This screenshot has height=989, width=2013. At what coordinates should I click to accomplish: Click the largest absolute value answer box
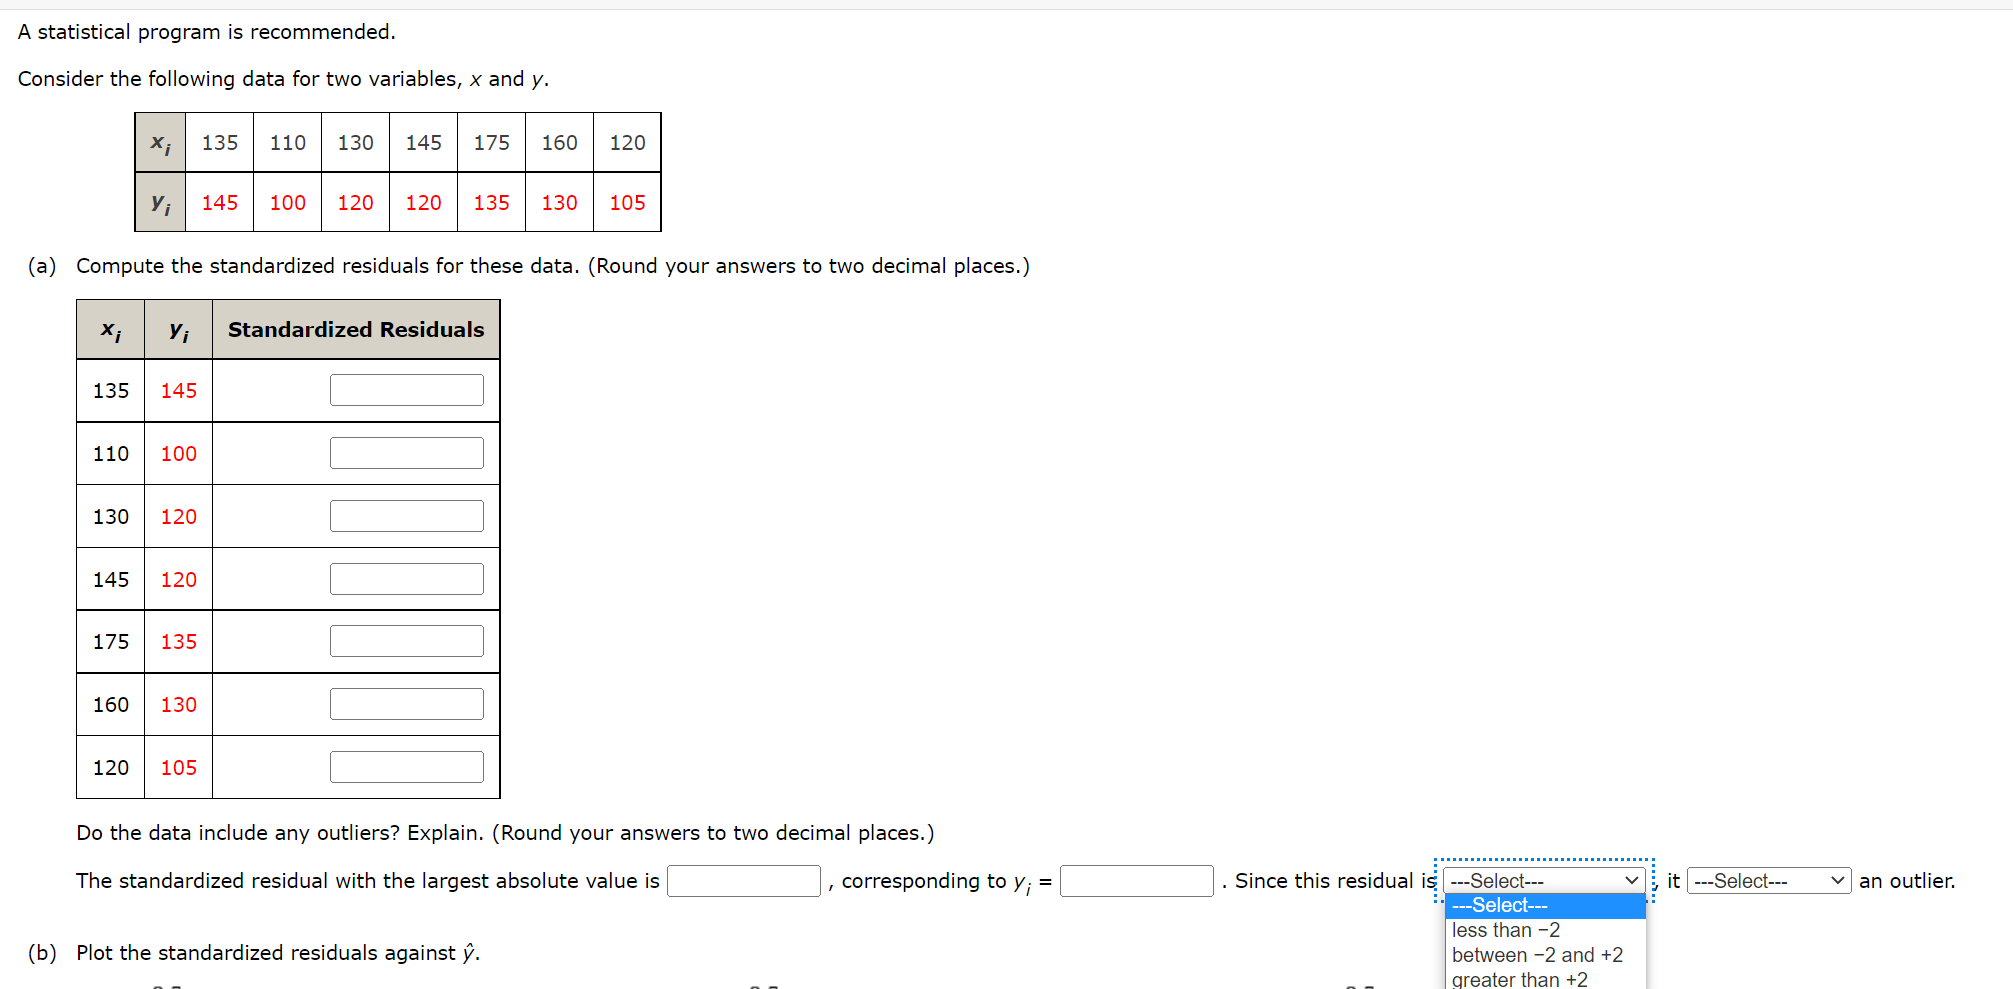point(743,881)
